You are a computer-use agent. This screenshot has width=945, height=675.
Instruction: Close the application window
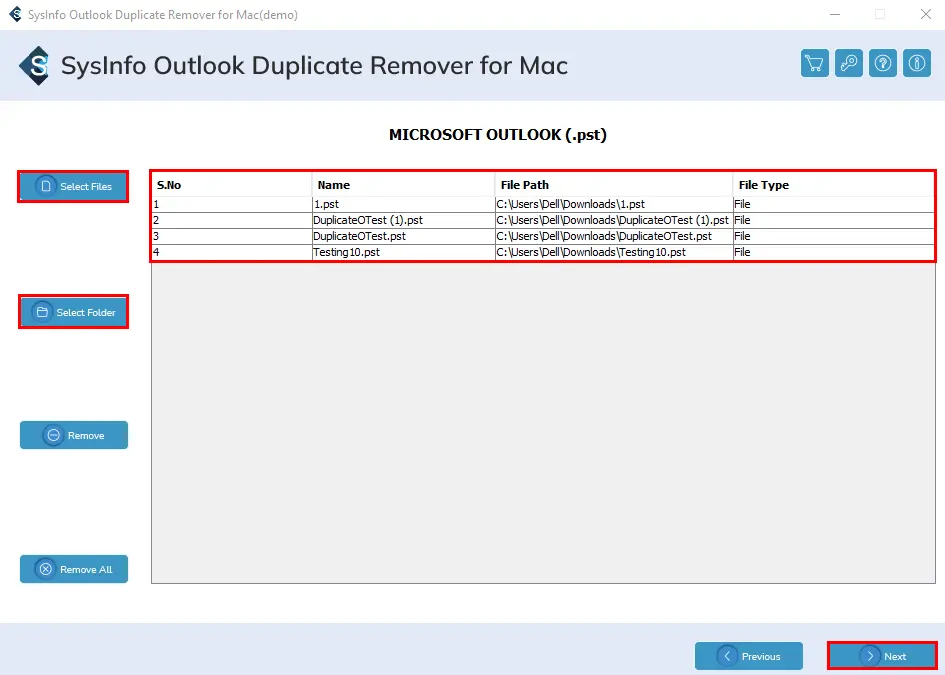point(926,14)
